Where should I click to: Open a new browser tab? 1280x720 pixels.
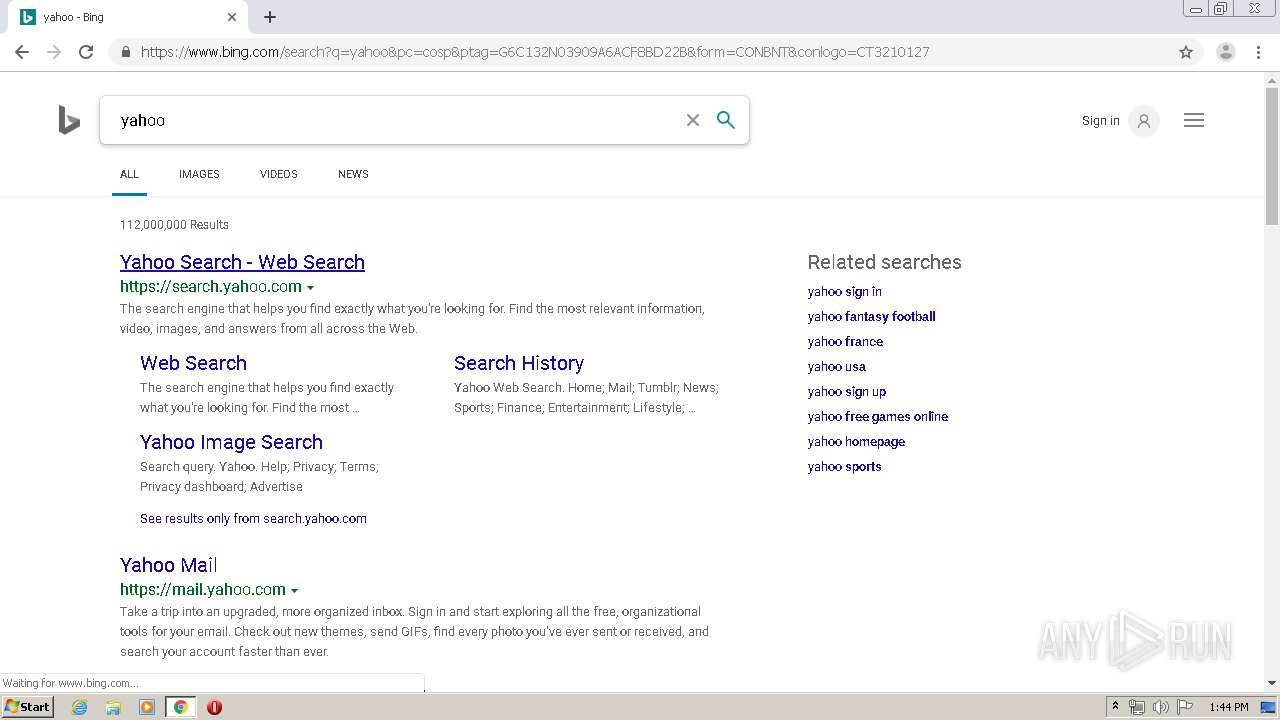click(270, 17)
